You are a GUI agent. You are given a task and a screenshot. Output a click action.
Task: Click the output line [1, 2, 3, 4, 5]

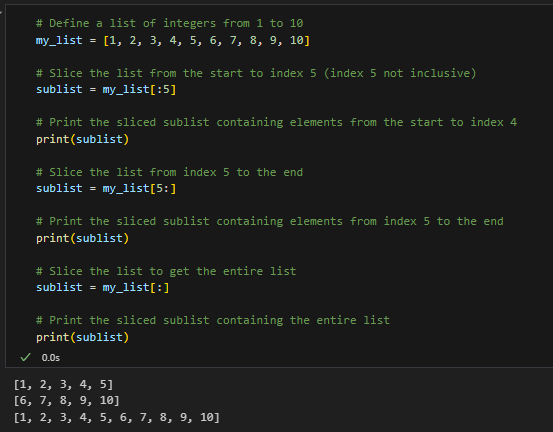[x=63, y=384]
